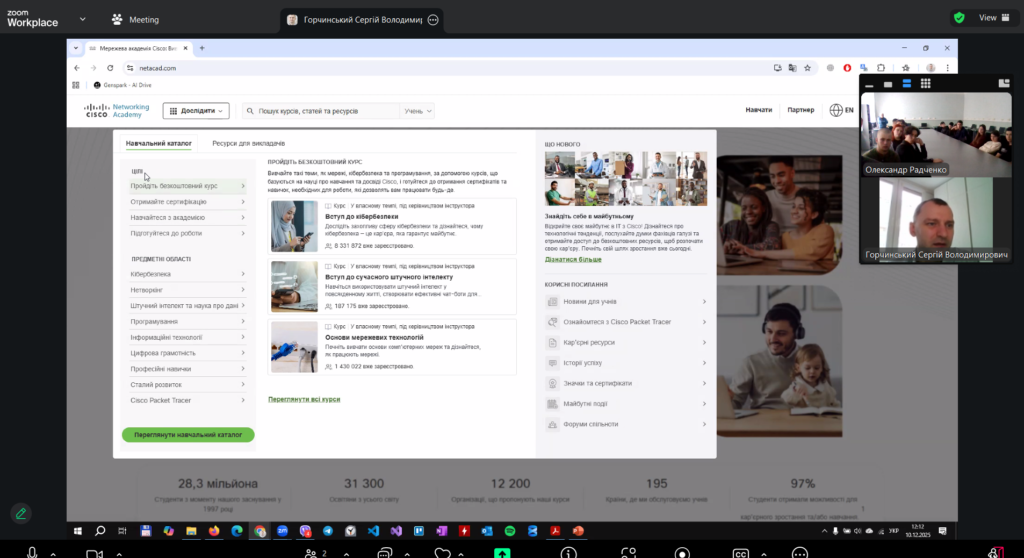This screenshot has width=1024, height=558.
Task: Switch to Ресурси для викладачів tab
Action: pos(248,144)
